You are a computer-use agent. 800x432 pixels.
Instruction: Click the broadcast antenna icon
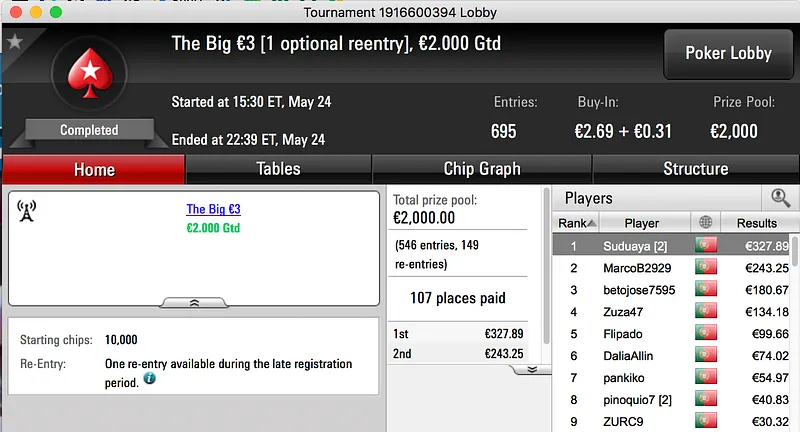pos(27,211)
